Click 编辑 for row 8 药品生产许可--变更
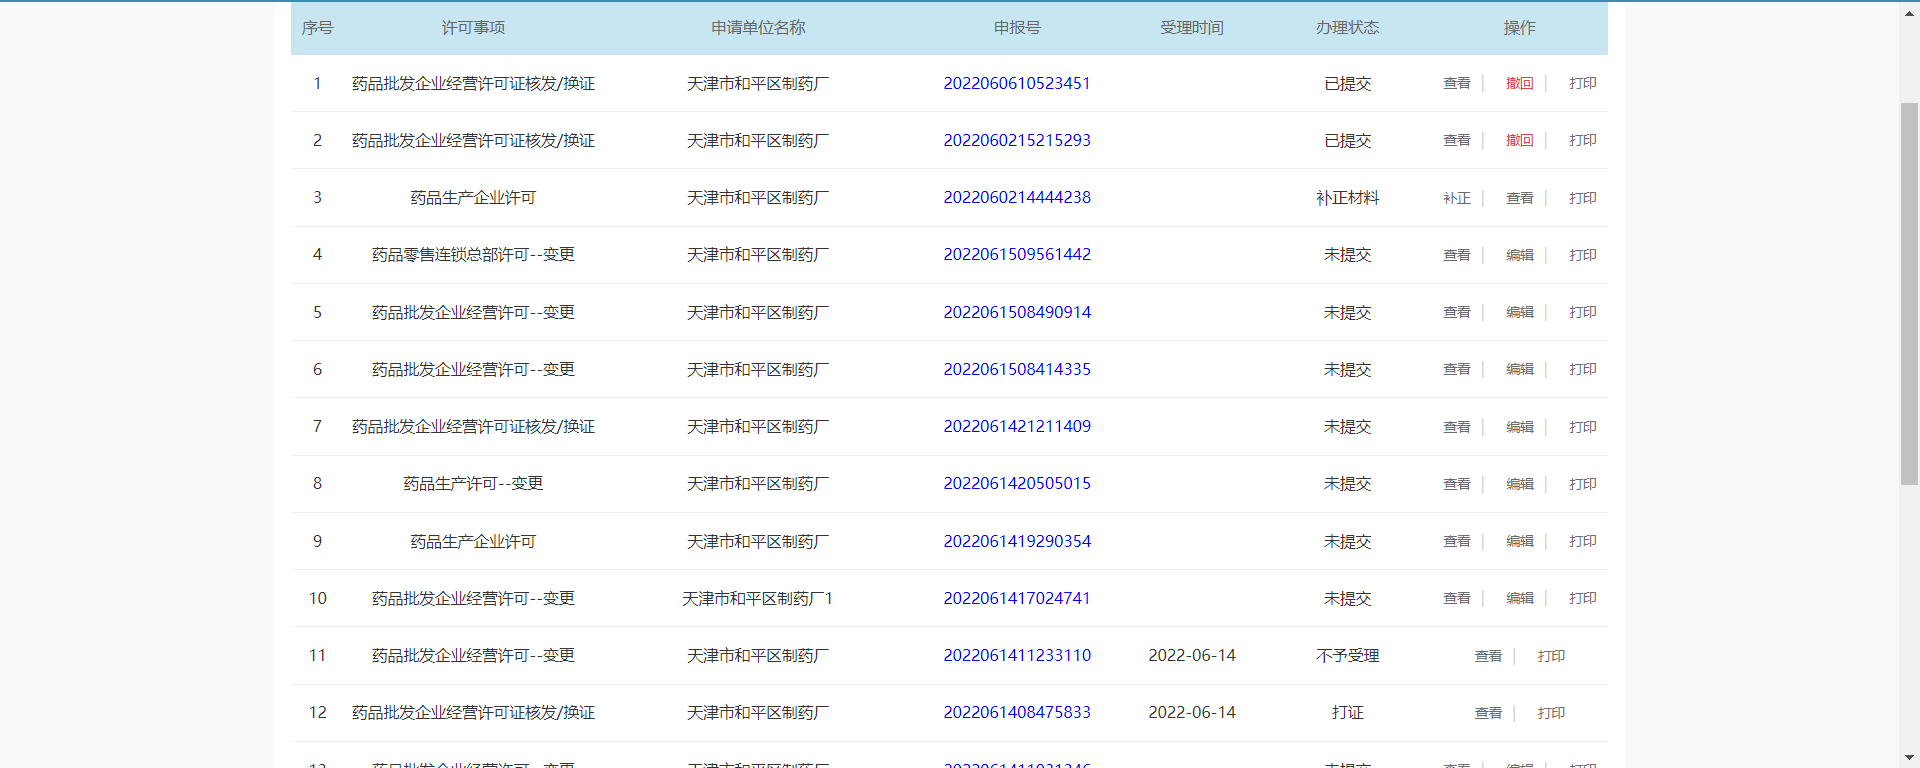Image resolution: width=1920 pixels, height=768 pixels. [1519, 484]
